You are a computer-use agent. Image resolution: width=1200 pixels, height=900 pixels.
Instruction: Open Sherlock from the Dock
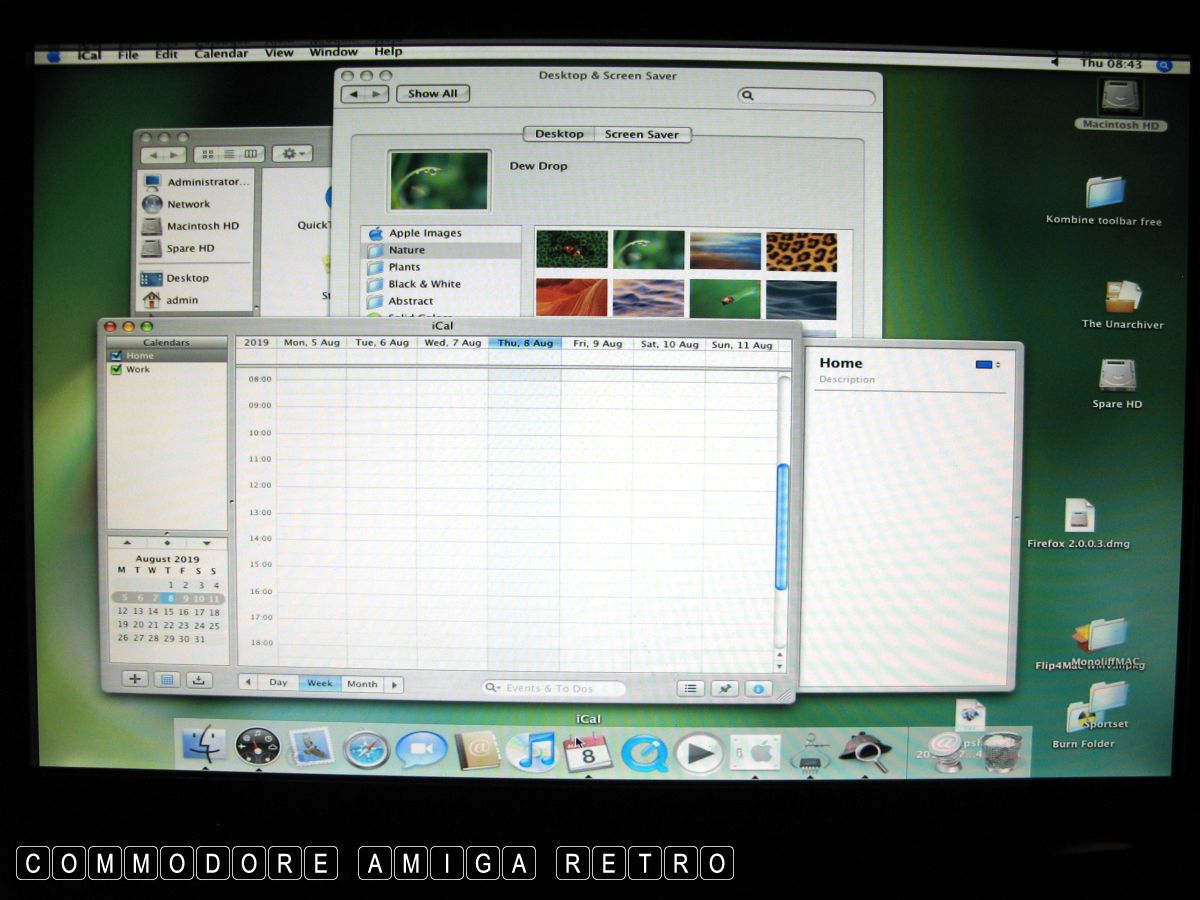point(864,751)
